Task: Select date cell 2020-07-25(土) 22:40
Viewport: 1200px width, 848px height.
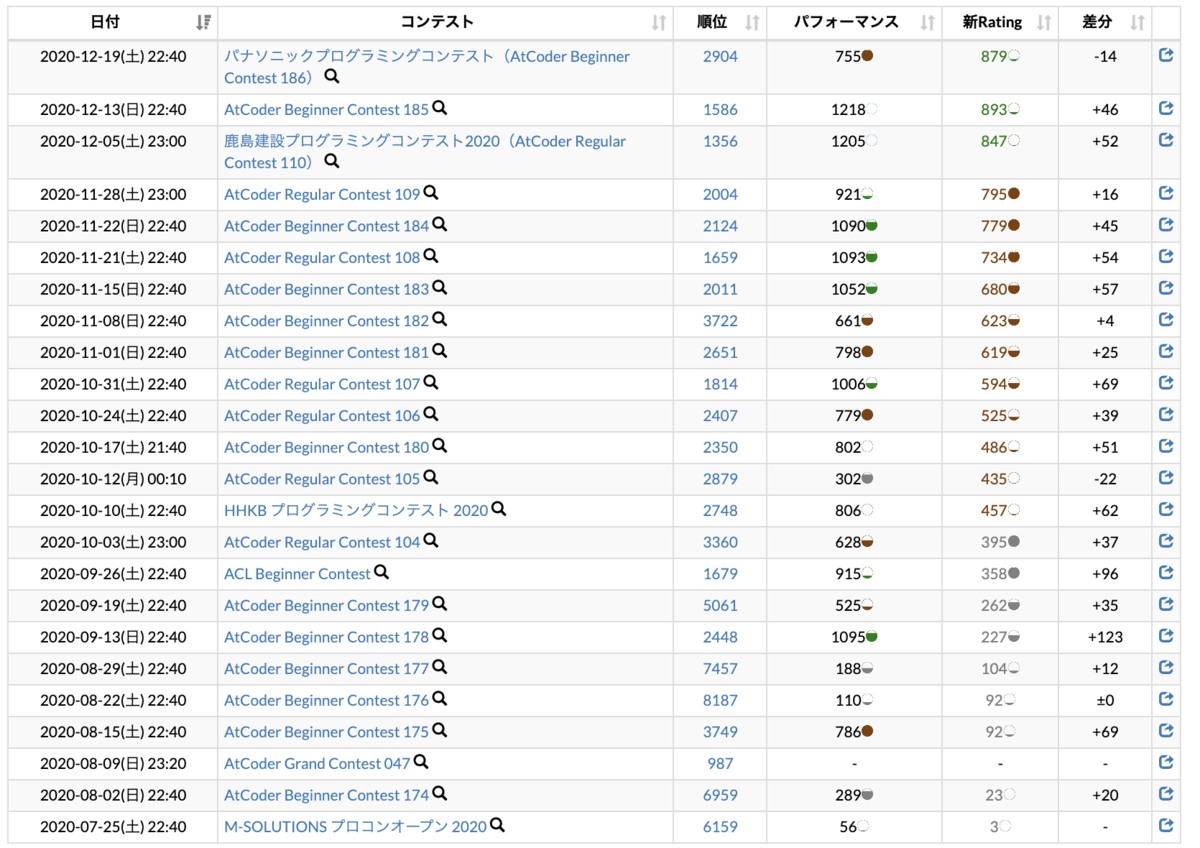Action: point(113,827)
